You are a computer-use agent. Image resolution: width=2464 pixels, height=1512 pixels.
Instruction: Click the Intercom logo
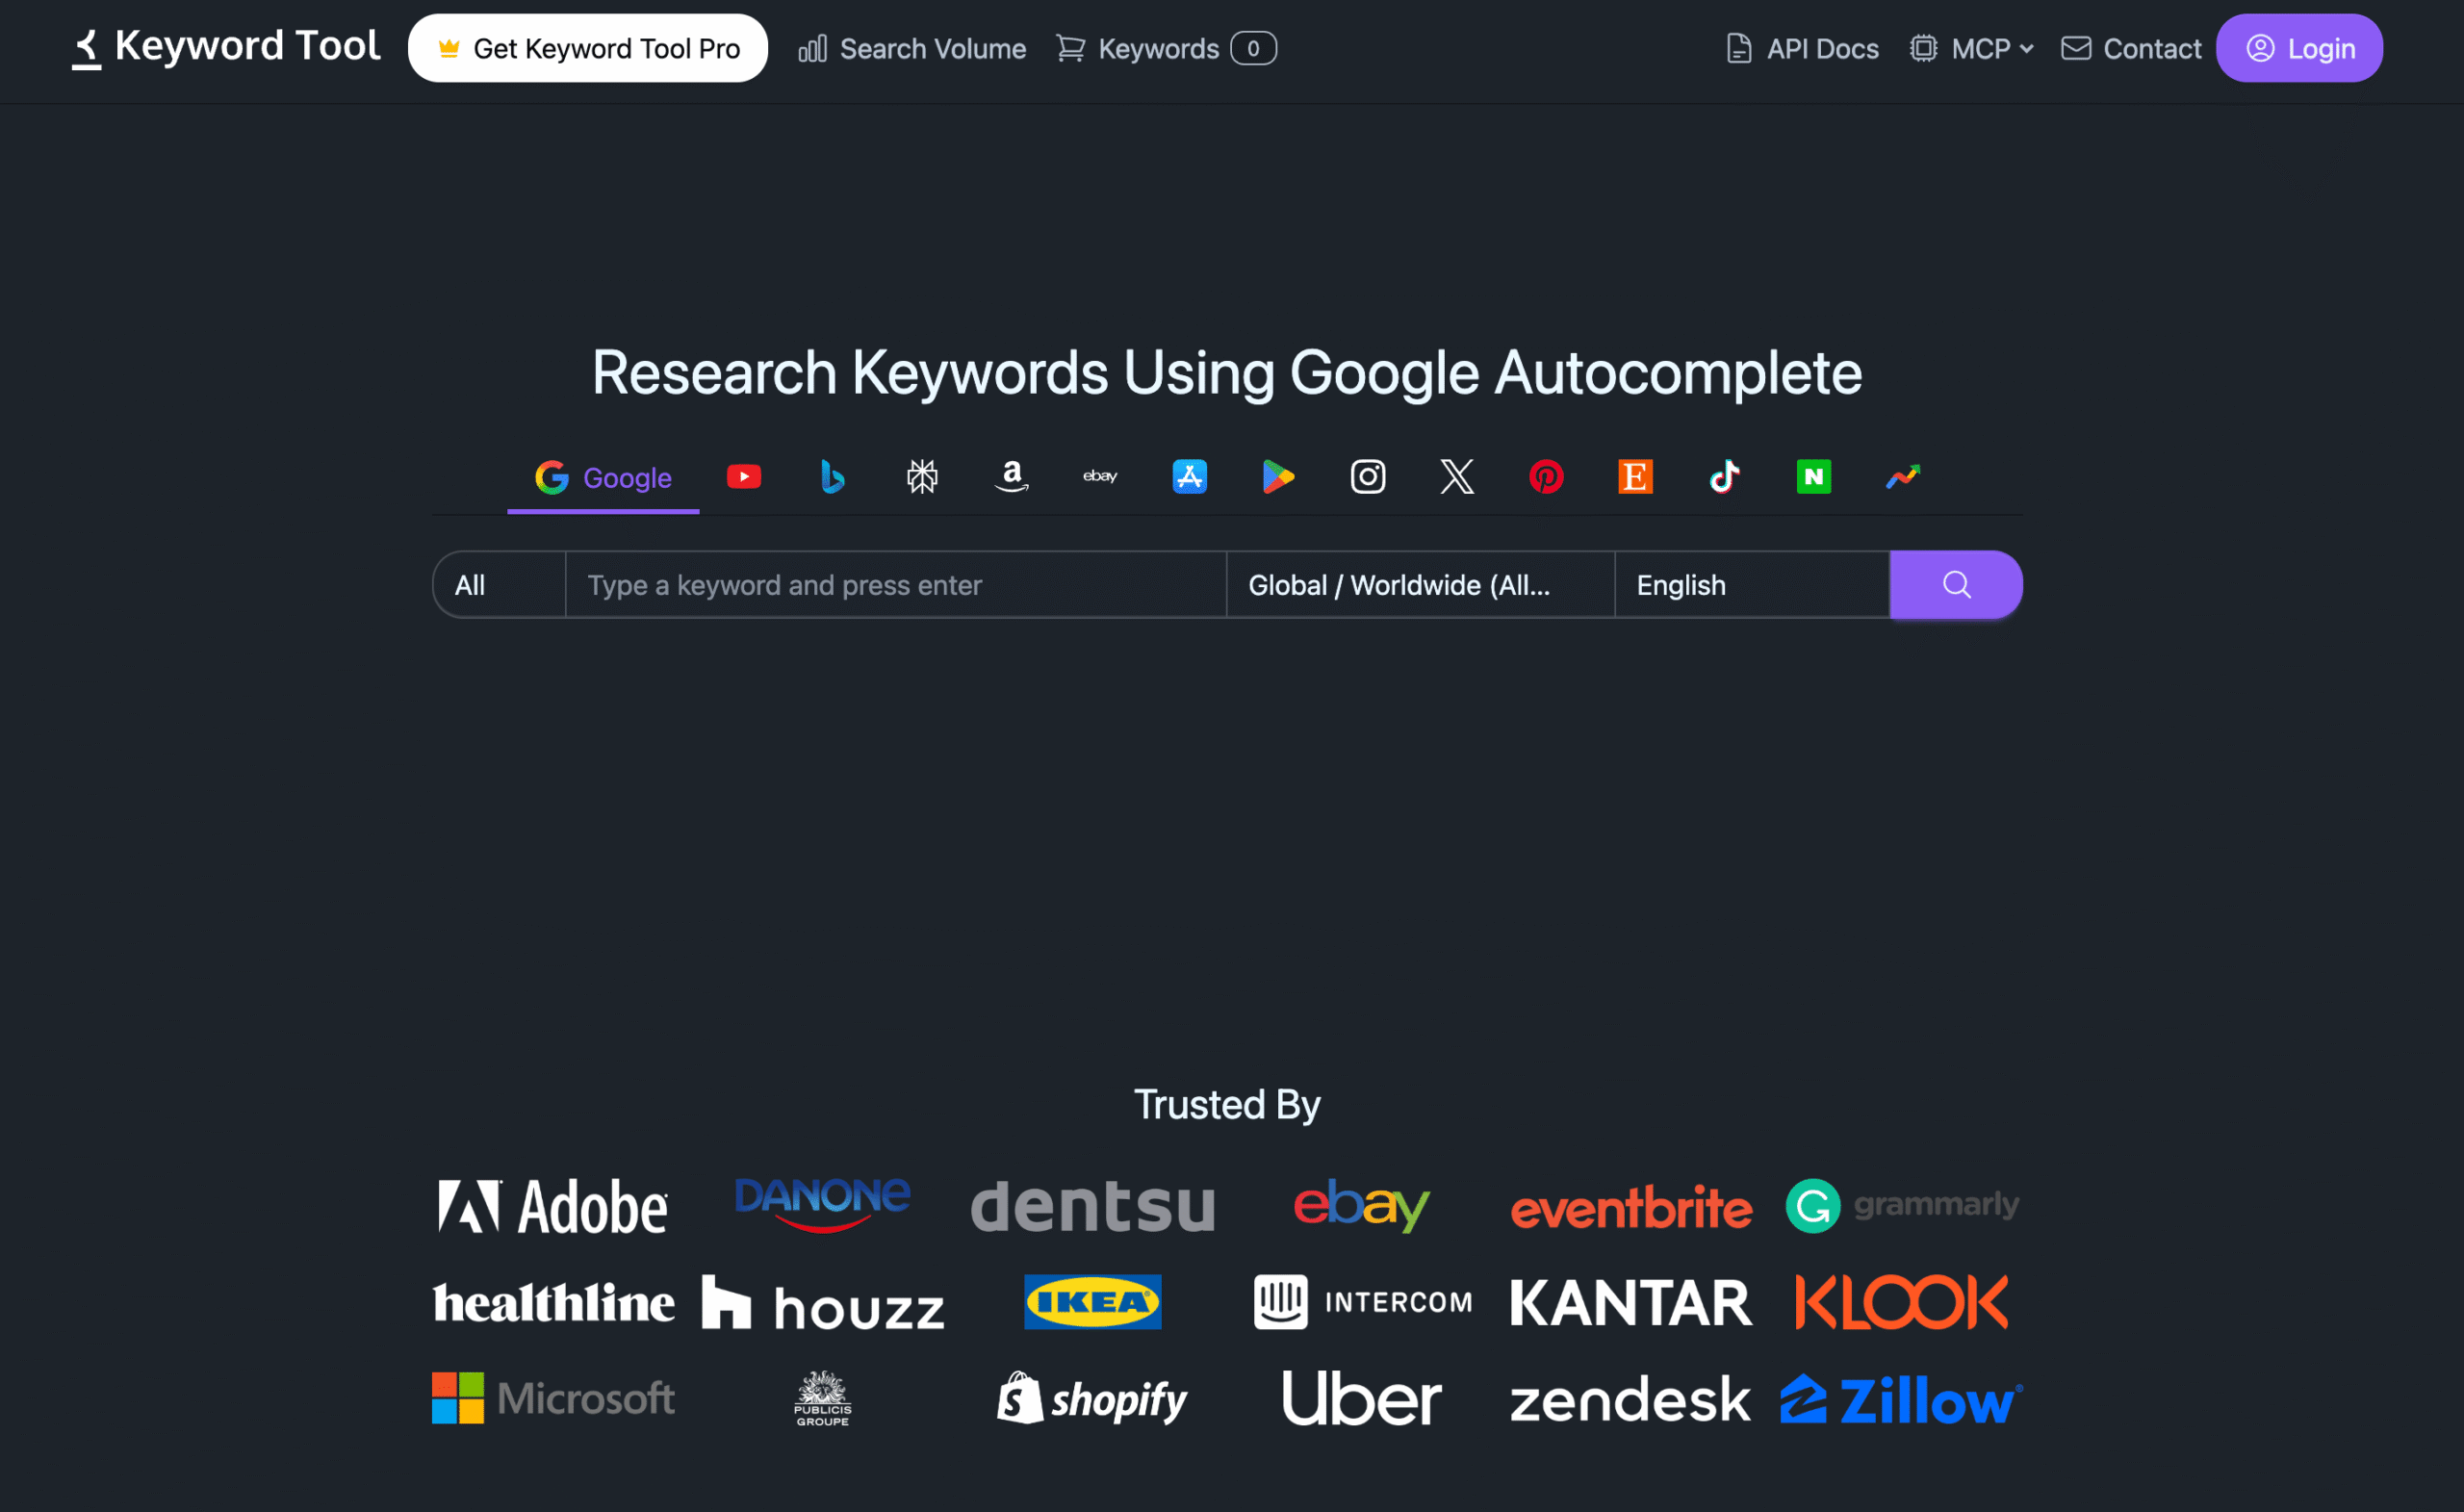pyautogui.click(x=1362, y=1302)
